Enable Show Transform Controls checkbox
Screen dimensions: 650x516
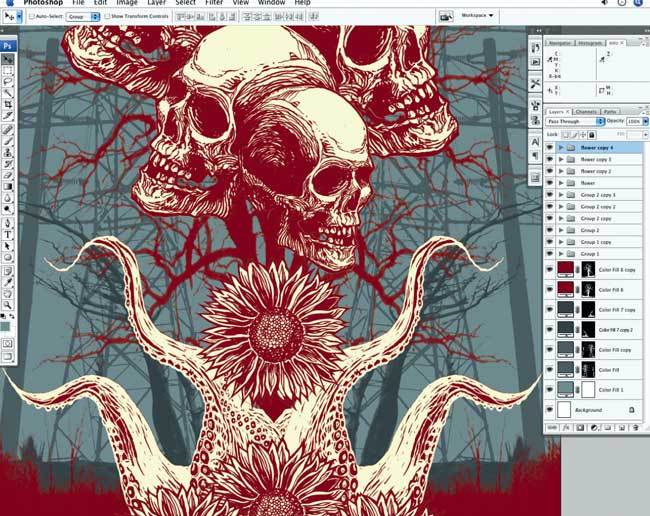point(107,17)
